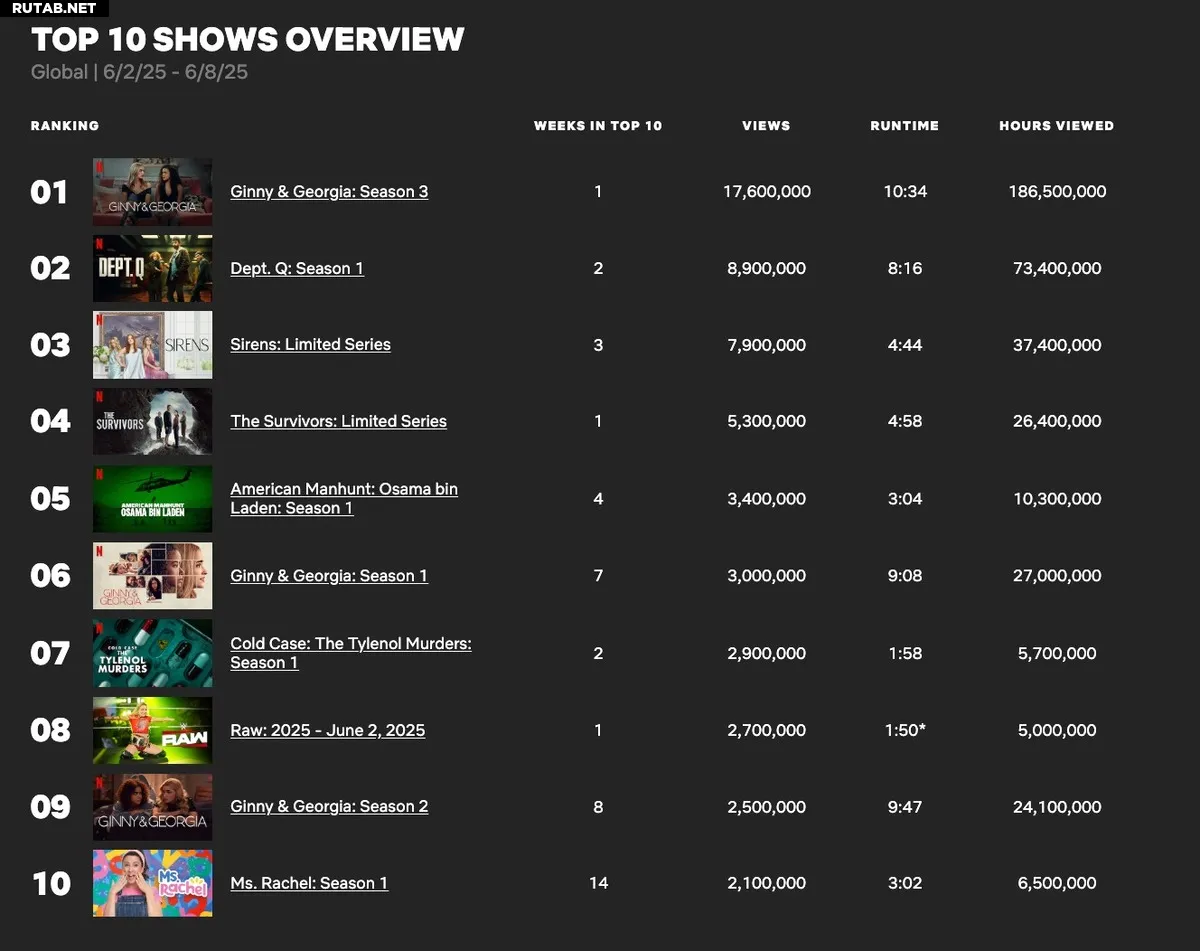Click the runtime value 4:58
Image resolution: width=1200 pixels, height=951 pixels.
(x=905, y=421)
